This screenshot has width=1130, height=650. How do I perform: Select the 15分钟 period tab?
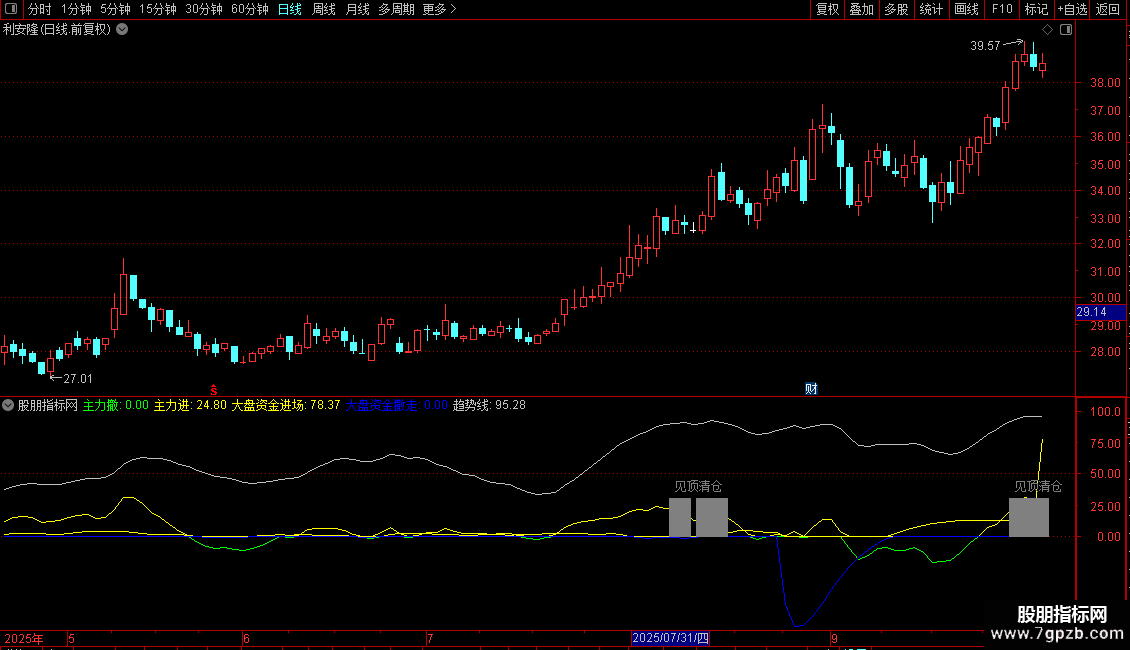(x=158, y=9)
